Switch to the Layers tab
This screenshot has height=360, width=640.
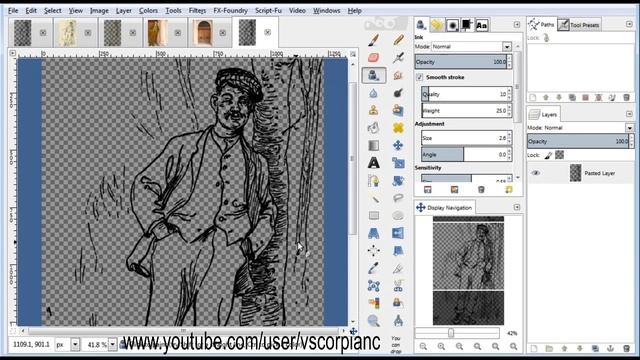point(544,114)
